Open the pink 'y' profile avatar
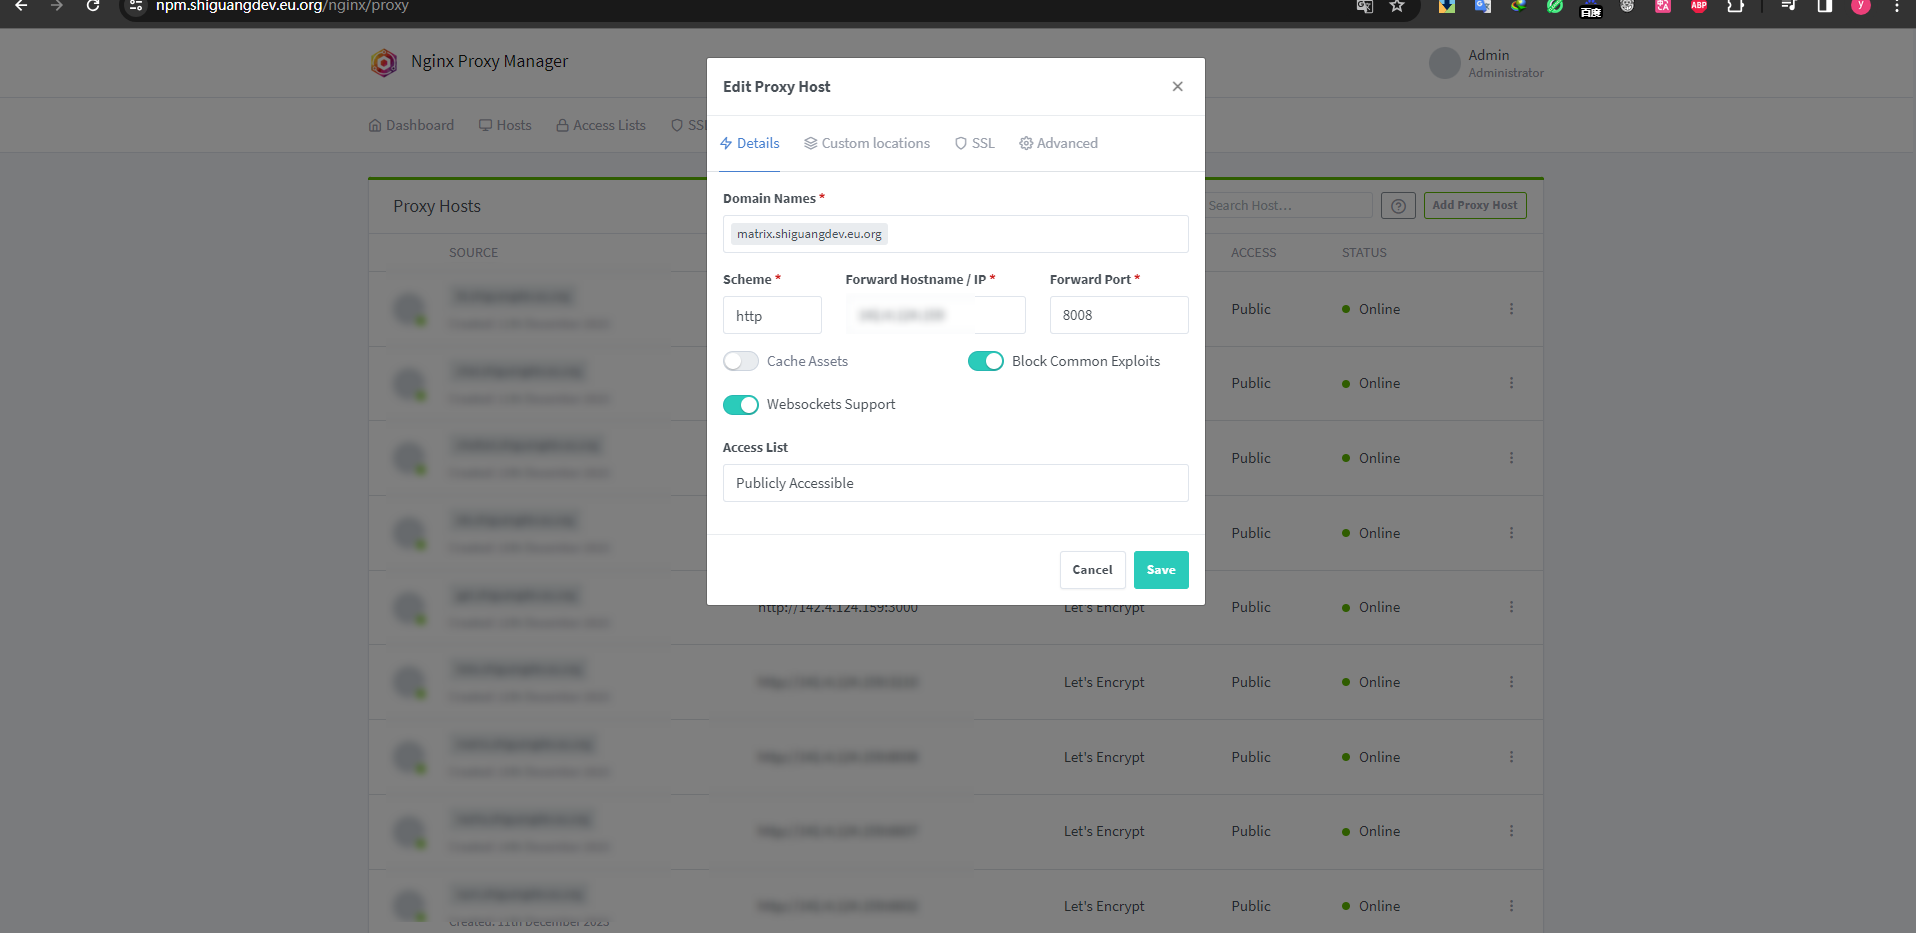 point(1861,6)
